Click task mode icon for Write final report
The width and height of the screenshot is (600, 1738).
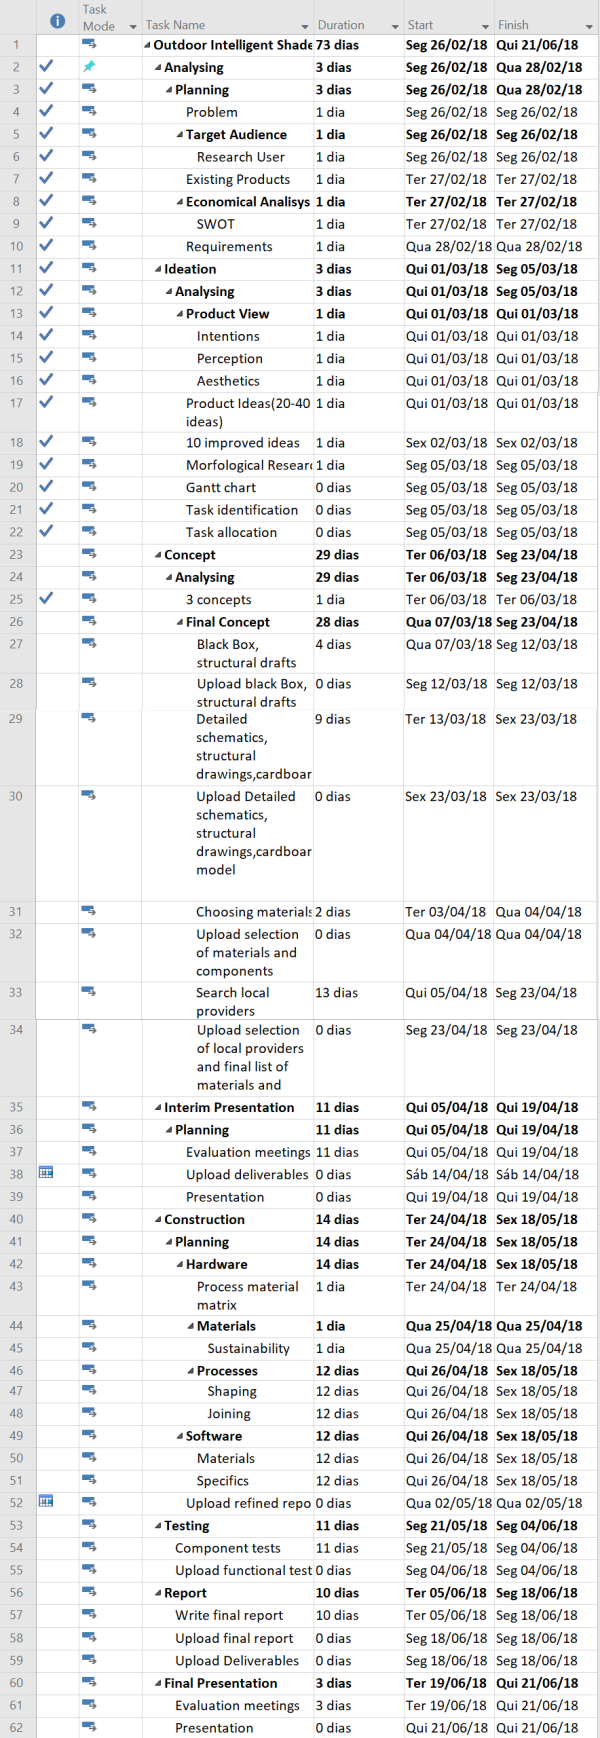tap(89, 1614)
